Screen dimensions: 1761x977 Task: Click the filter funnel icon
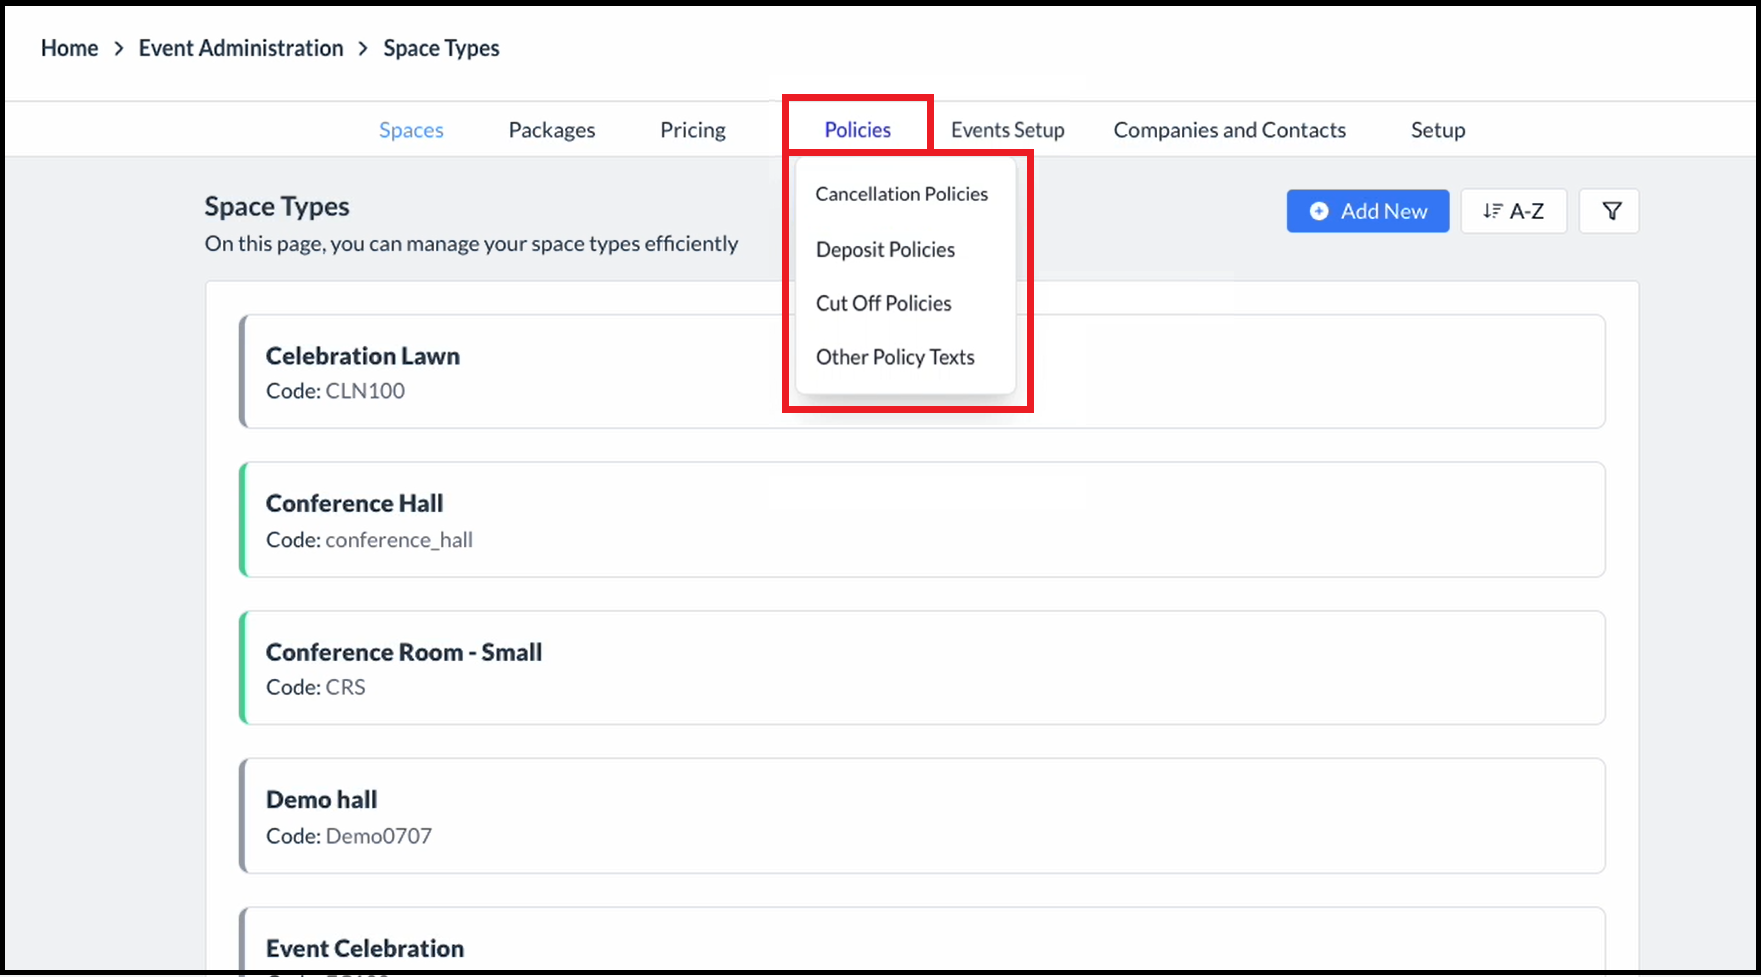click(x=1609, y=211)
